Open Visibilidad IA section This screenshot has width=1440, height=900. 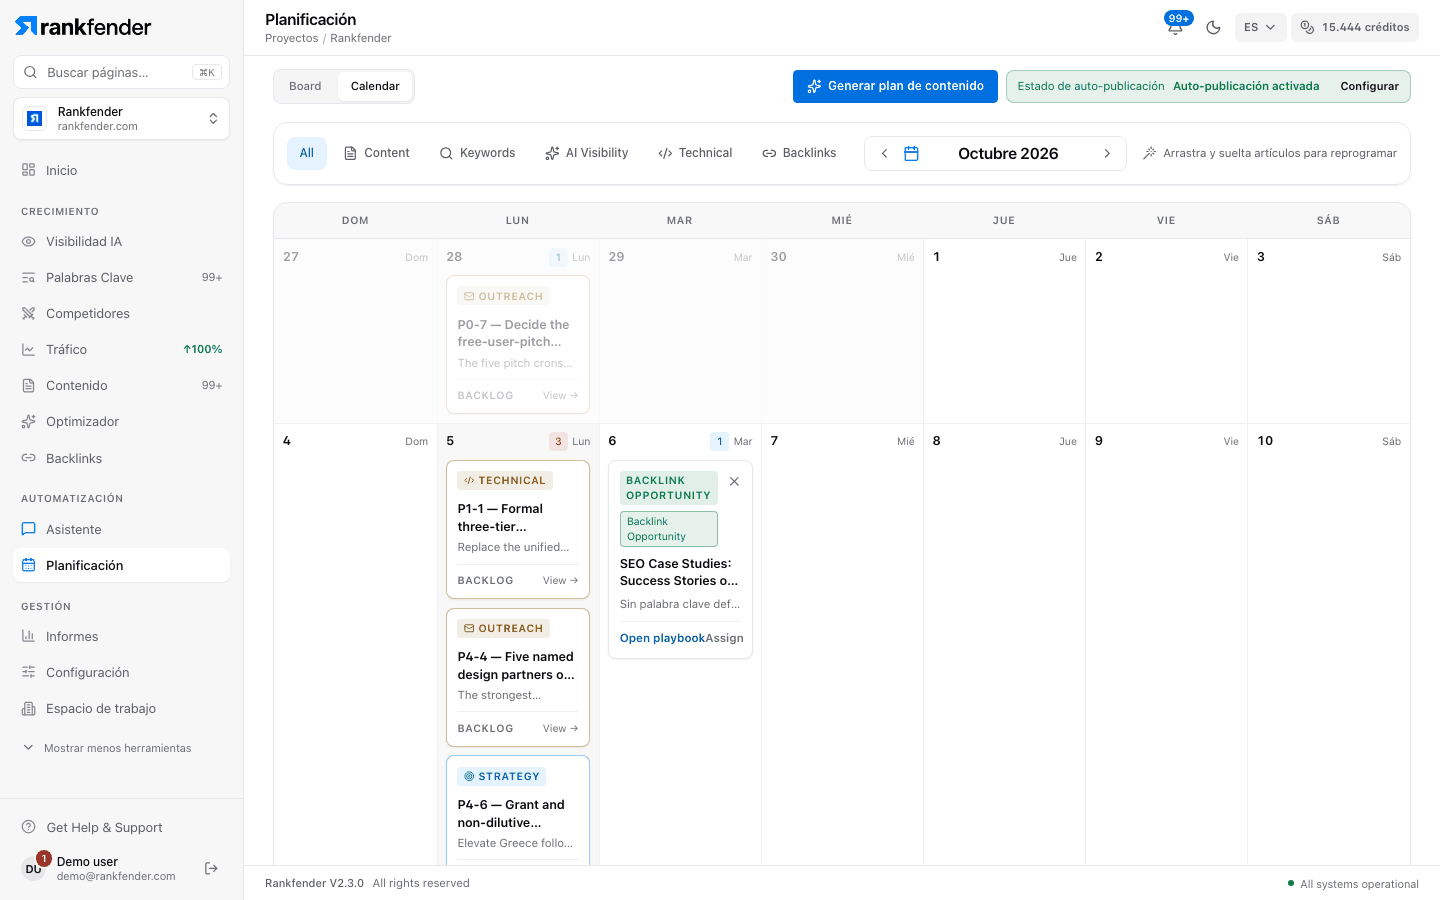tap(122, 241)
